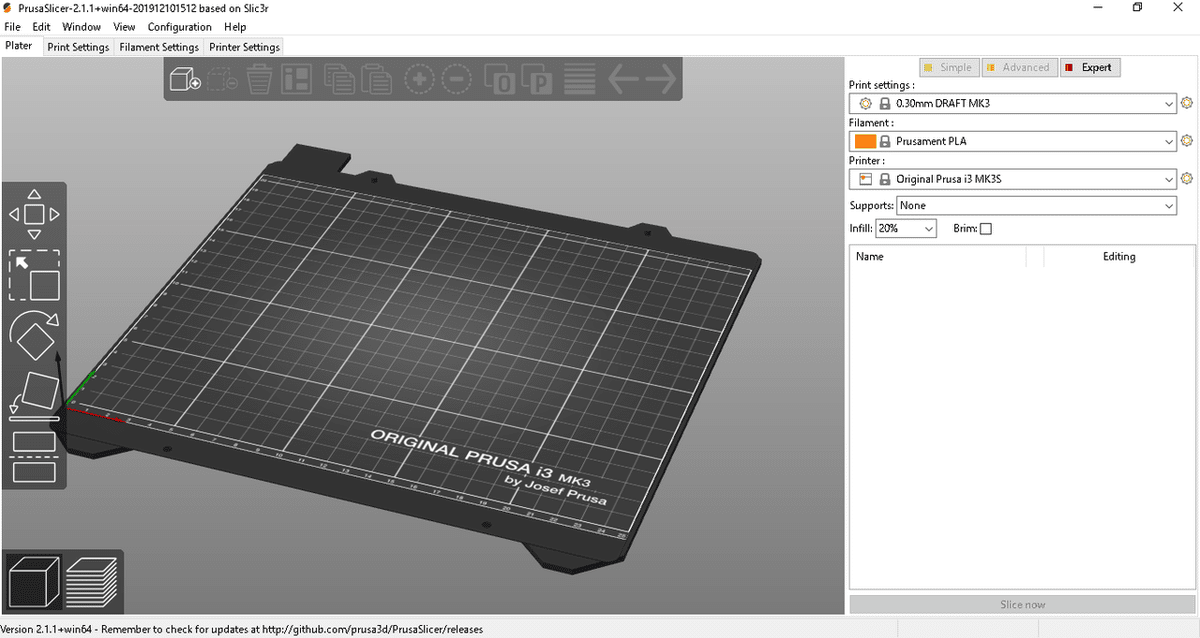This screenshot has height=638, width=1200.
Task: Select the Scale gizmo tool
Action: click(34, 275)
